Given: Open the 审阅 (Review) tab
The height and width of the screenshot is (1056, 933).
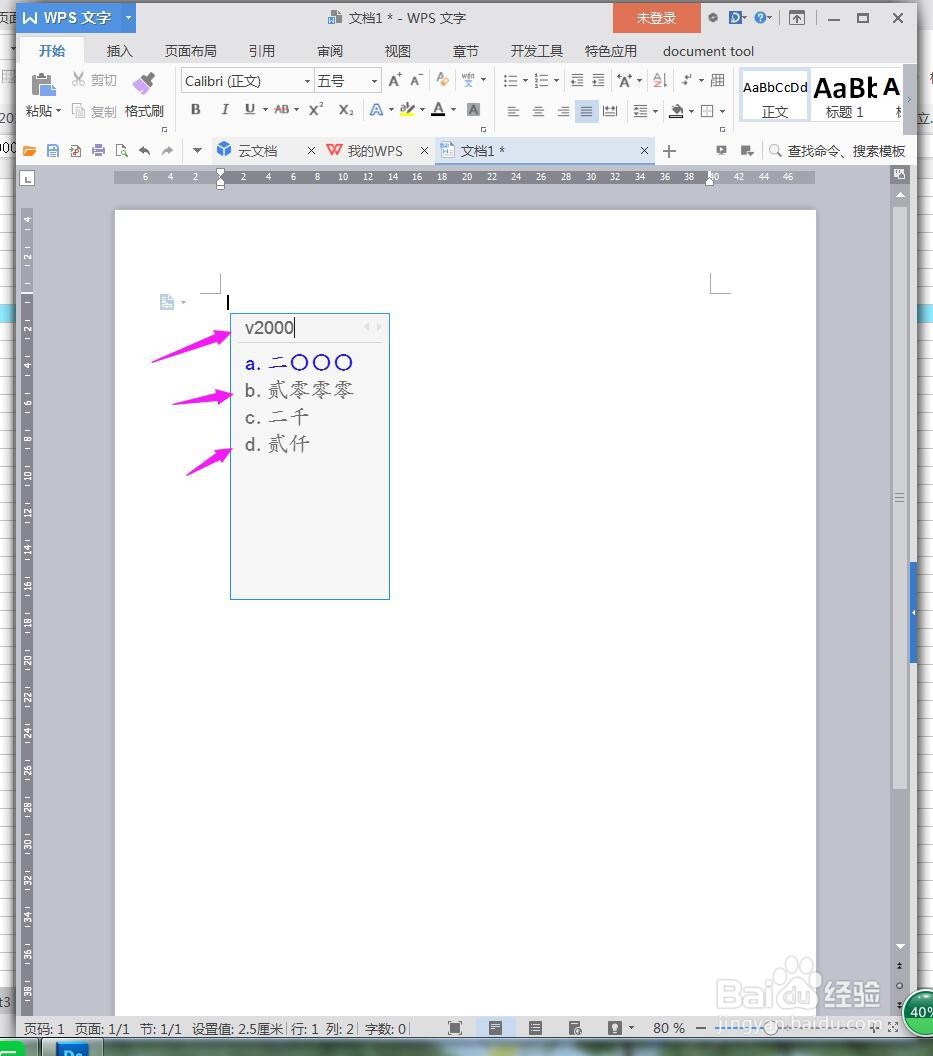Looking at the screenshot, I should [329, 51].
